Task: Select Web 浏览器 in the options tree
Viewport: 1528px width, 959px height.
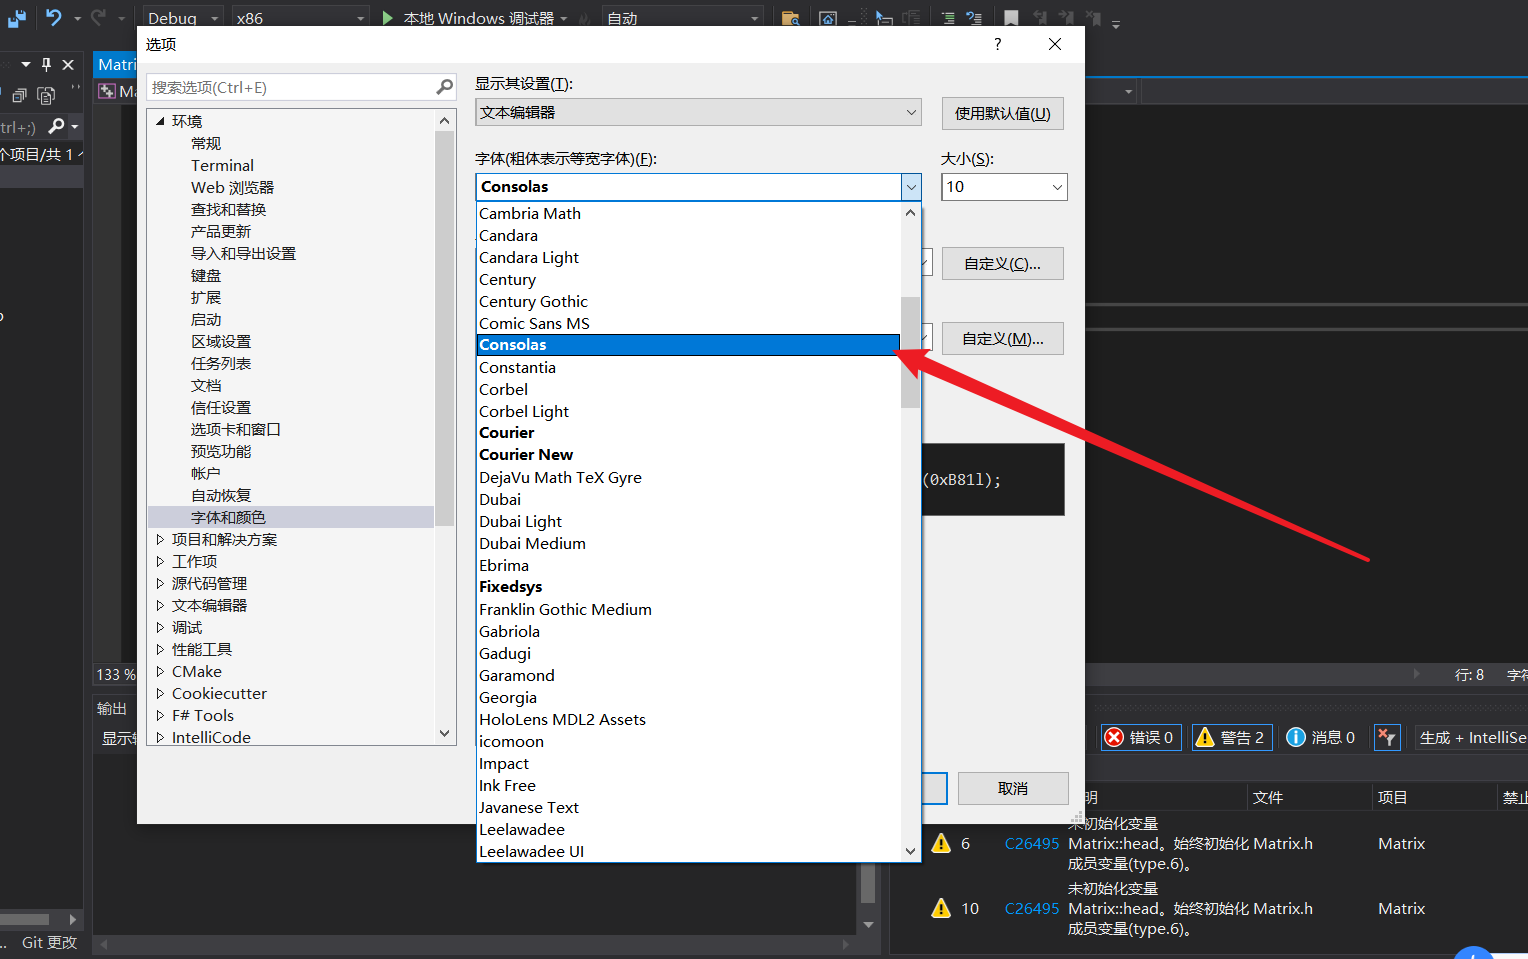Action: (232, 187)
